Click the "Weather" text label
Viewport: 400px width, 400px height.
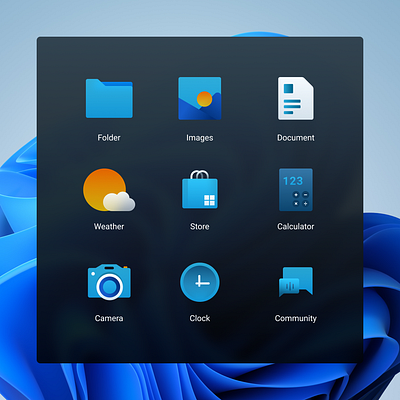109,227
